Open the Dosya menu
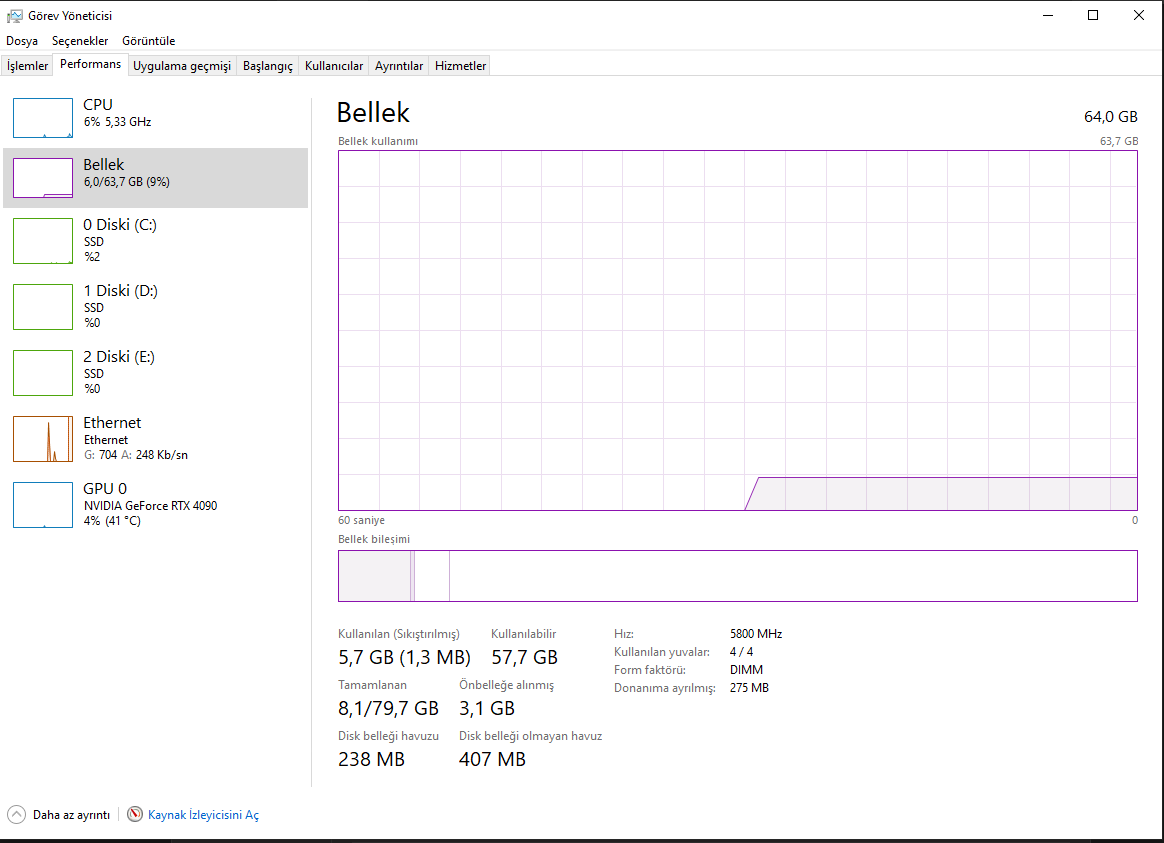The width and height of the screenshot is (1164, 843). tap(22, 41)
